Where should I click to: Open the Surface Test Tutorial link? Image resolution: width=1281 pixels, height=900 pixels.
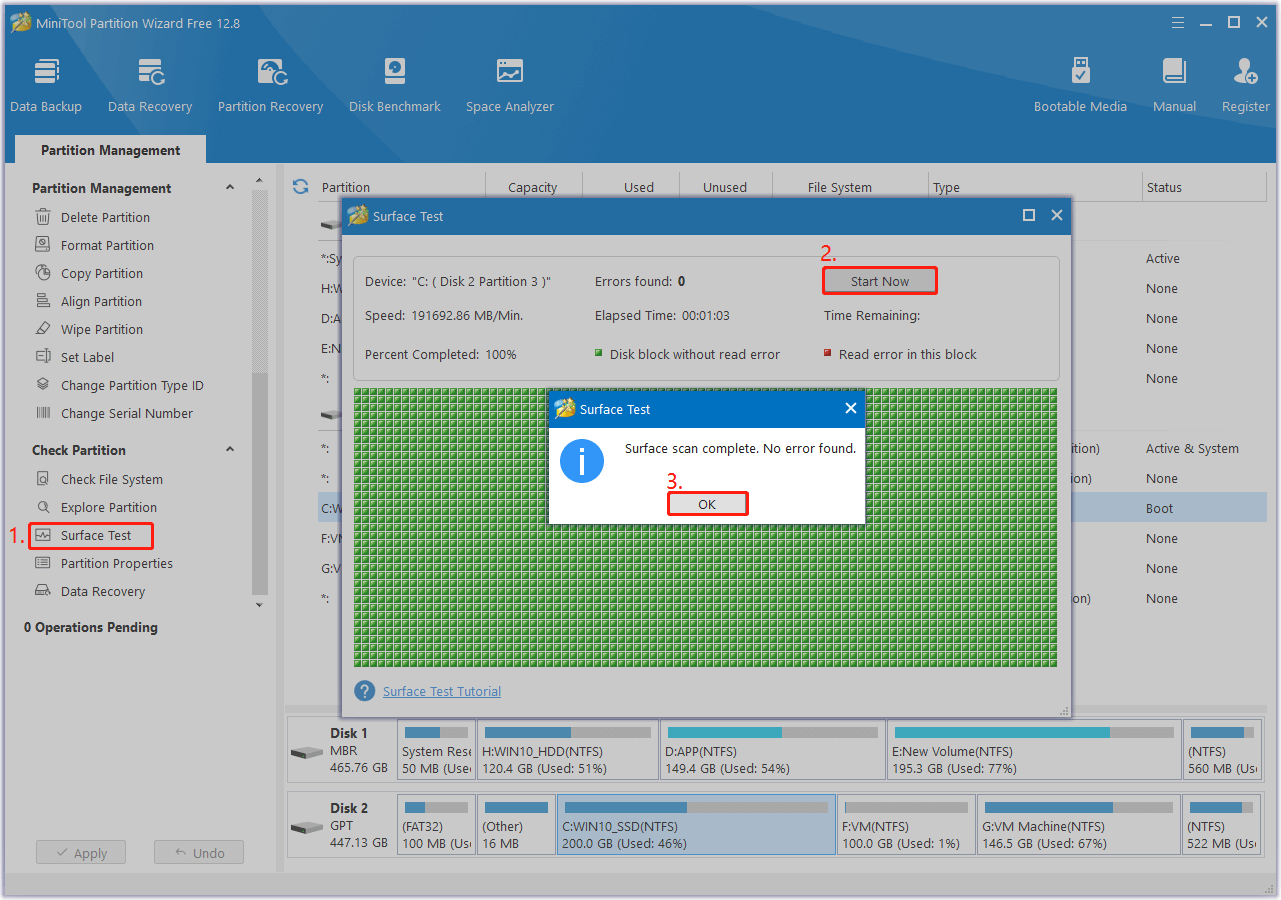442,691
